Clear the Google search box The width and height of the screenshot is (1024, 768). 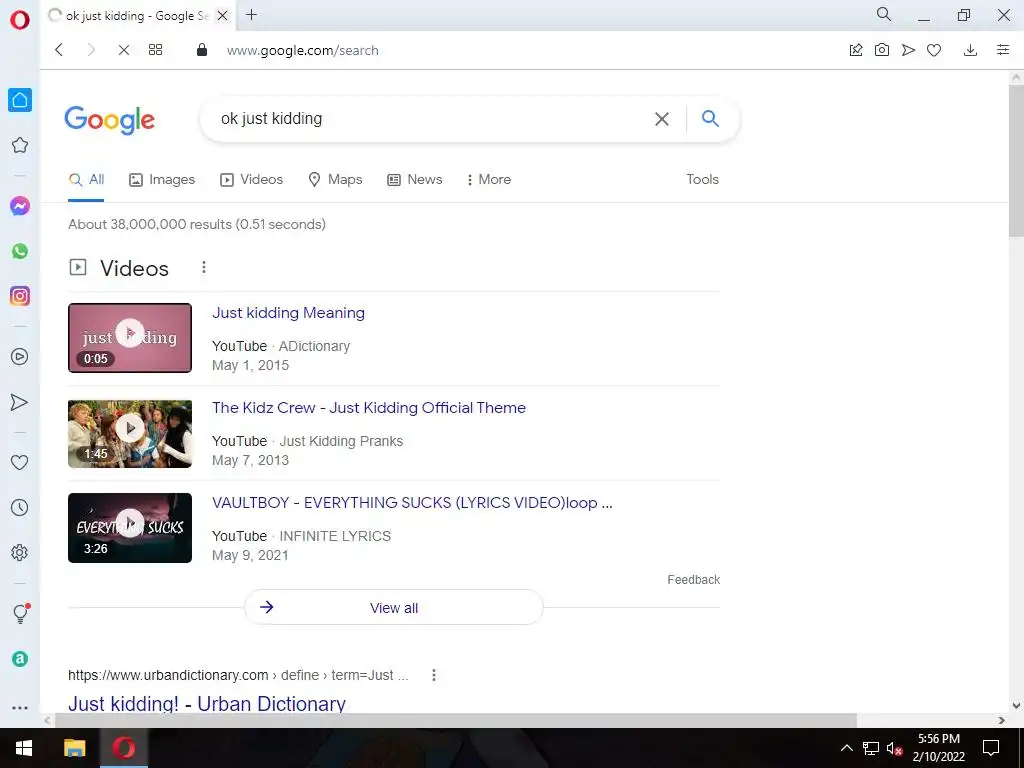click(662, 119)
